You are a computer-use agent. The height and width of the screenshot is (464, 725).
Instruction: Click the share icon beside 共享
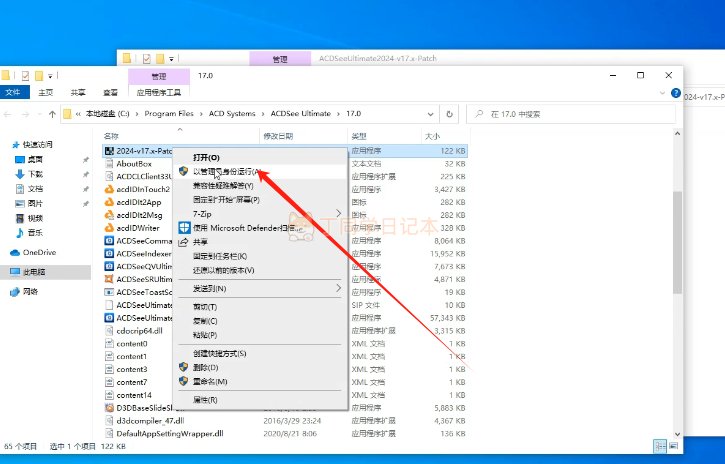(x=184, y=242)
